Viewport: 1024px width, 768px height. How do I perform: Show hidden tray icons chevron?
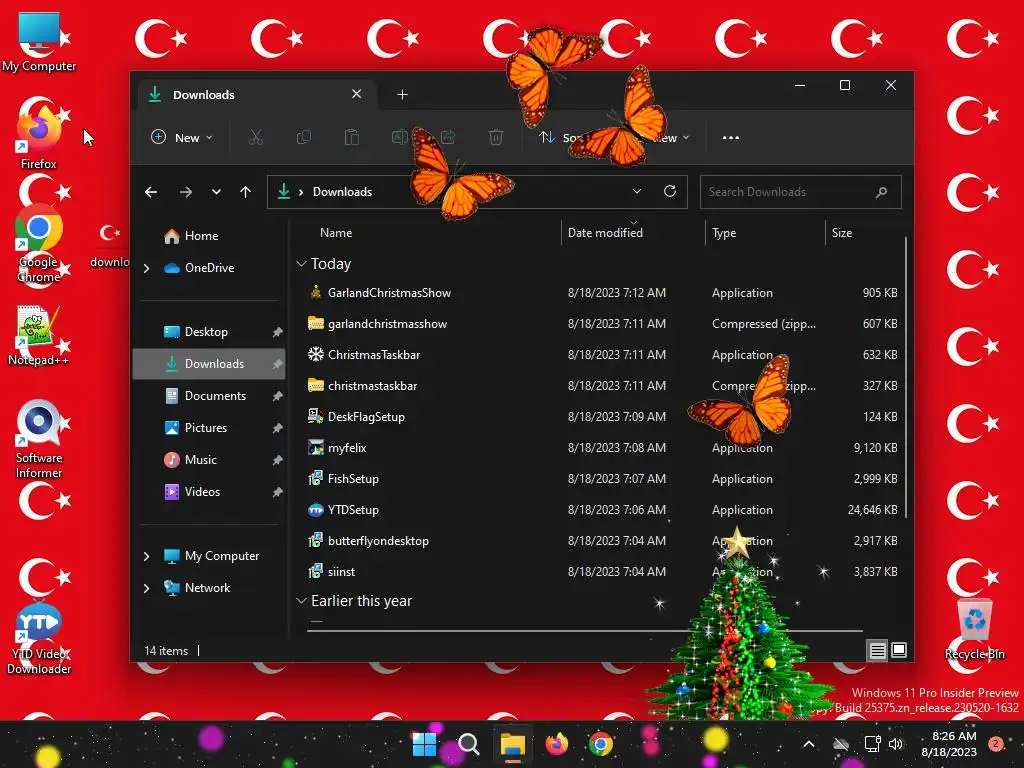coord(808,744)
